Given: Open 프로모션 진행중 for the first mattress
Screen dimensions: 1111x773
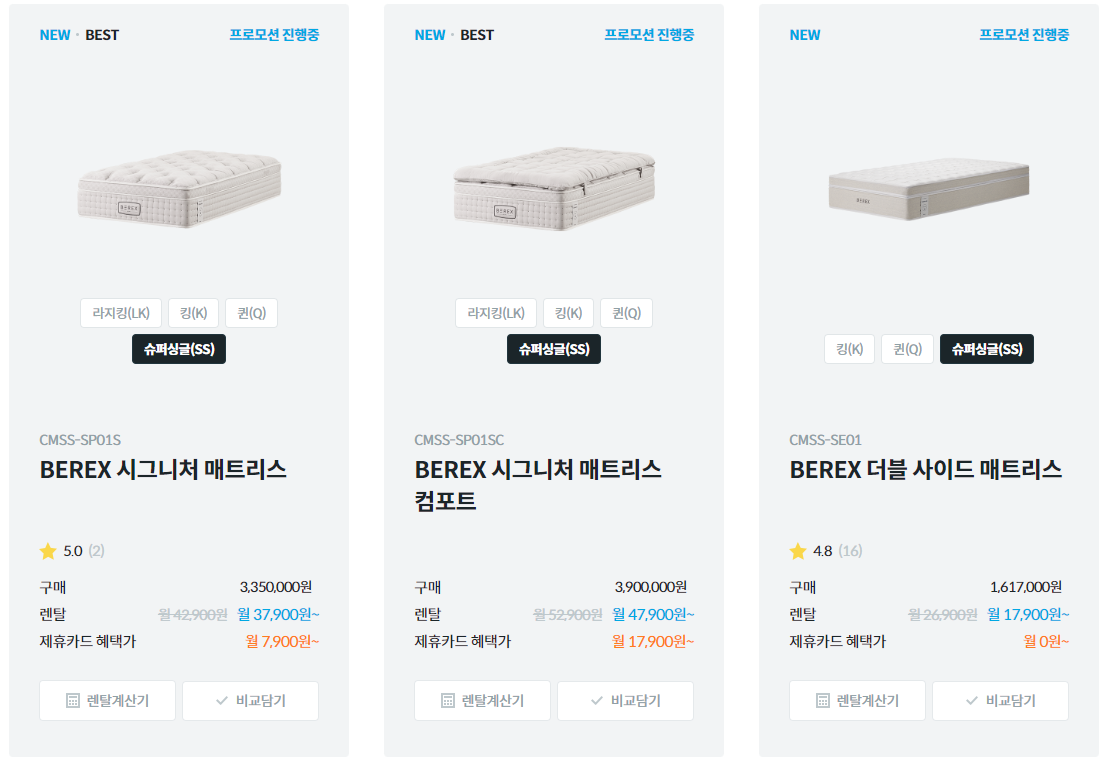Looking at the screenshot, I should [275, 34].
